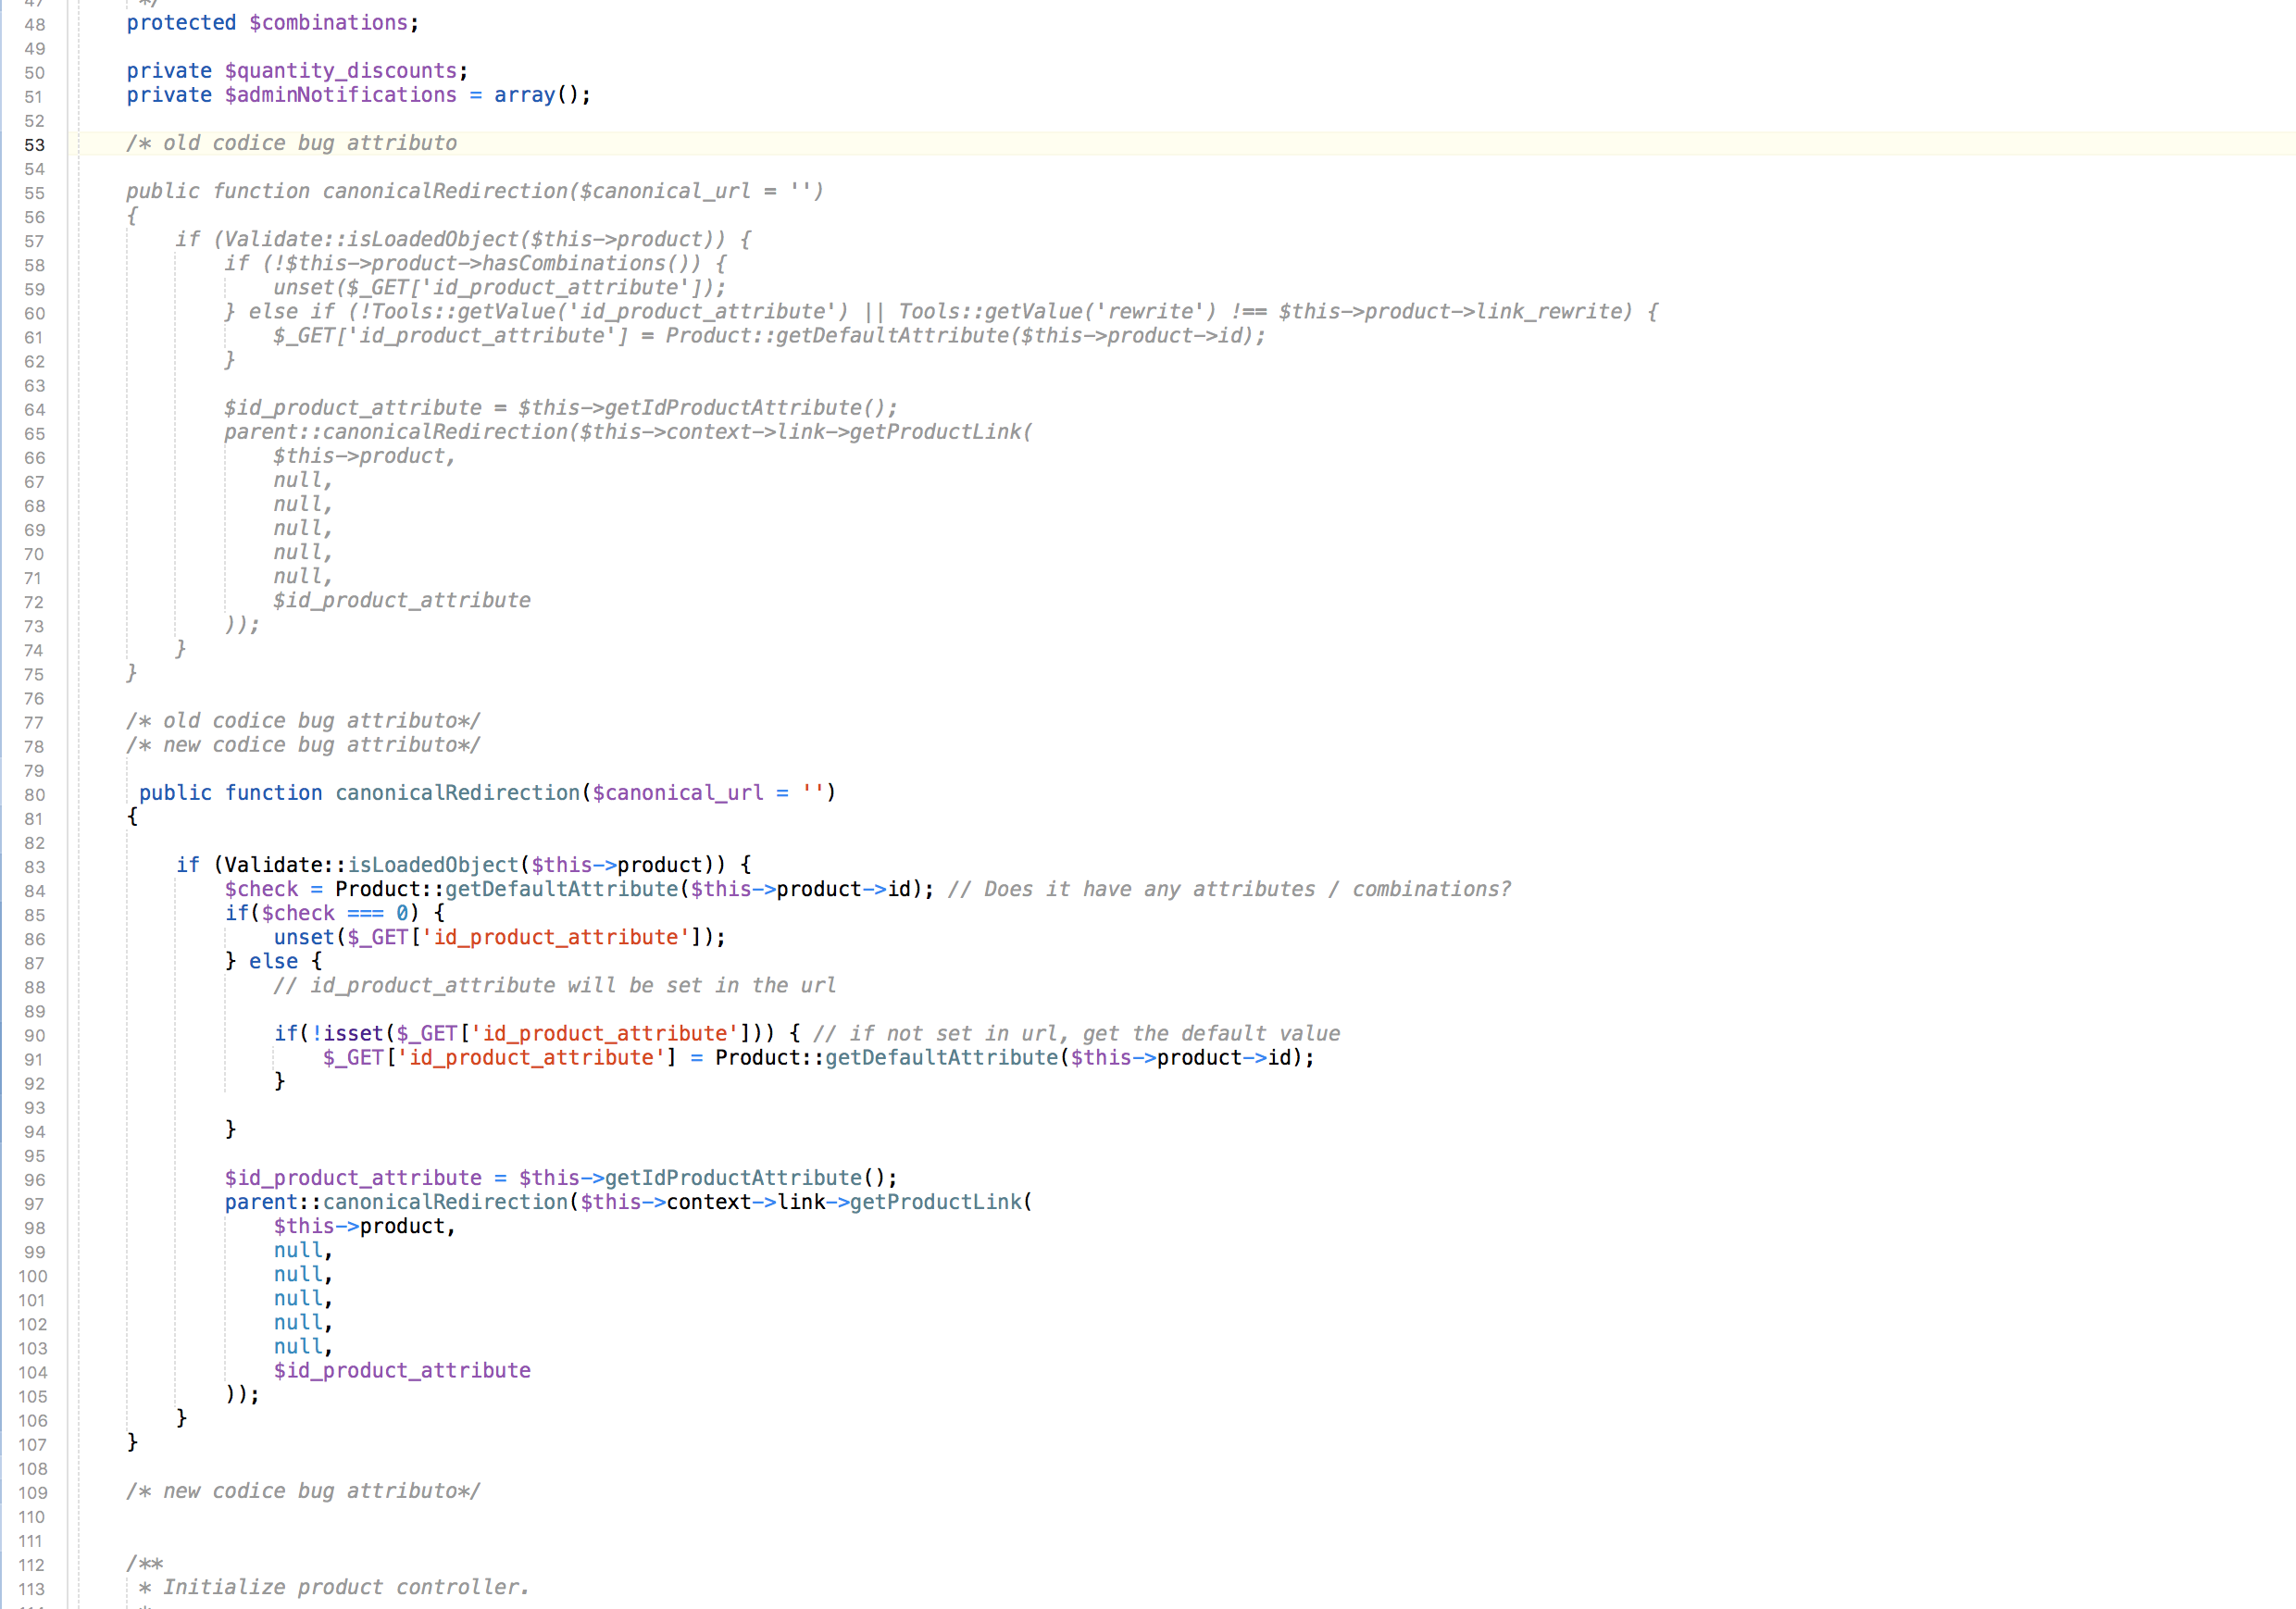Place cursor on protected $combinations declaration
The width and height of the screenshot is (2296, 1609).
coord(272,23)
